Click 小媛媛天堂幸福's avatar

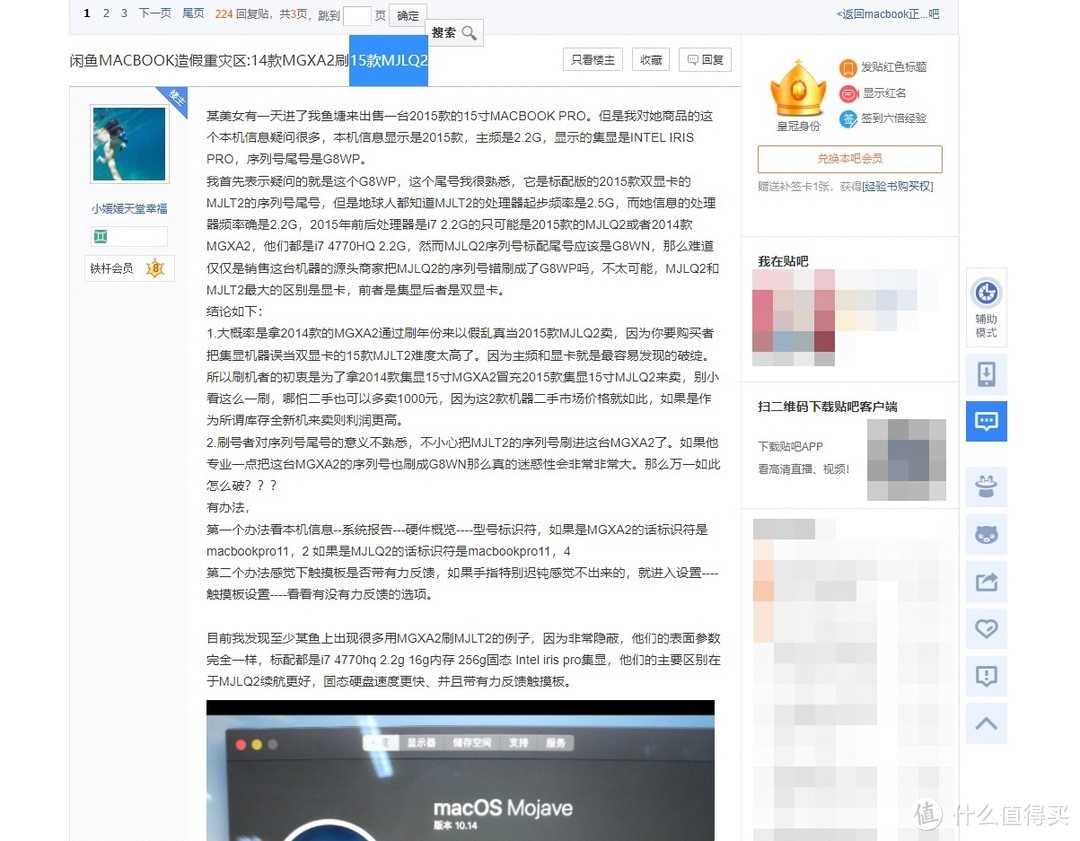coord(127,142)
